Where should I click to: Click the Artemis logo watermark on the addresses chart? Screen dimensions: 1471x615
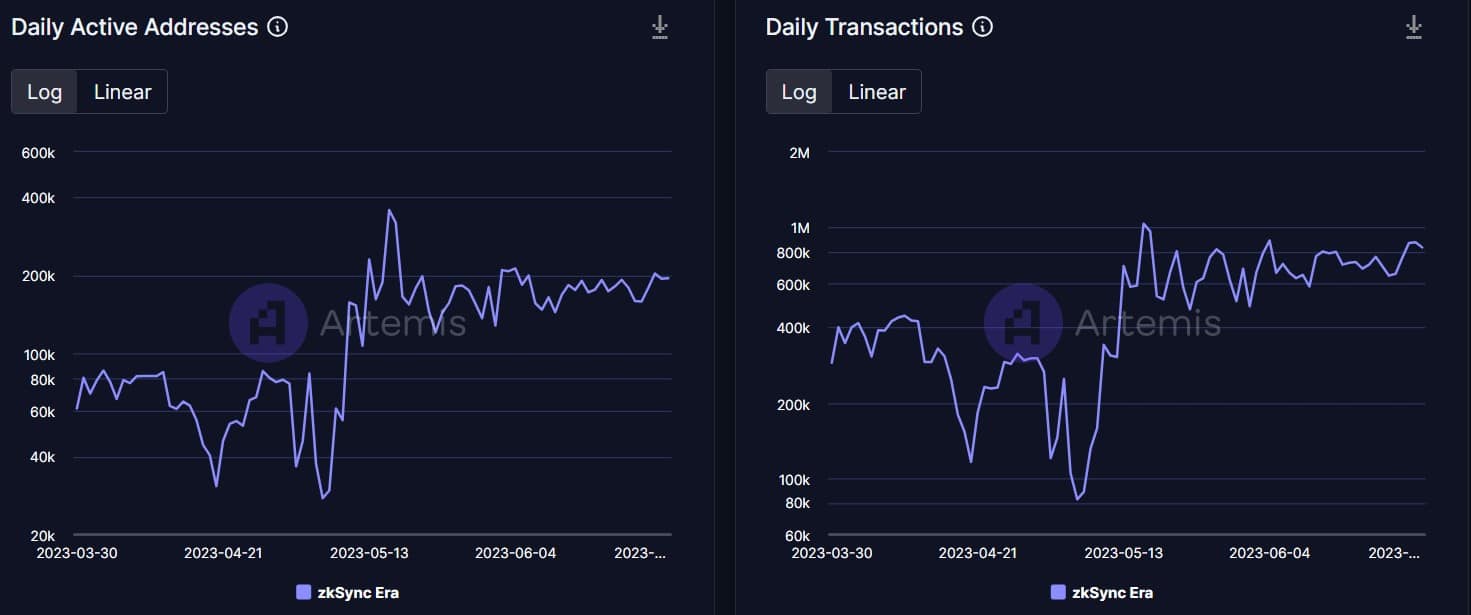[268, 322]
